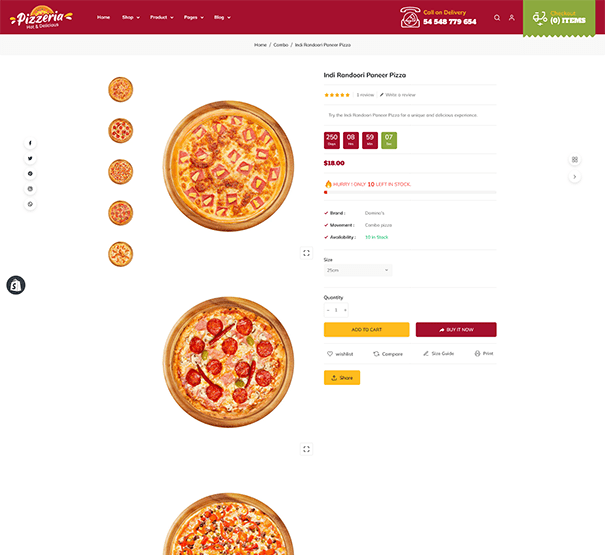Viewport: 605px width, 555px height.
Task: Open the Blog menu item
Action: click(x=221, y=17)
